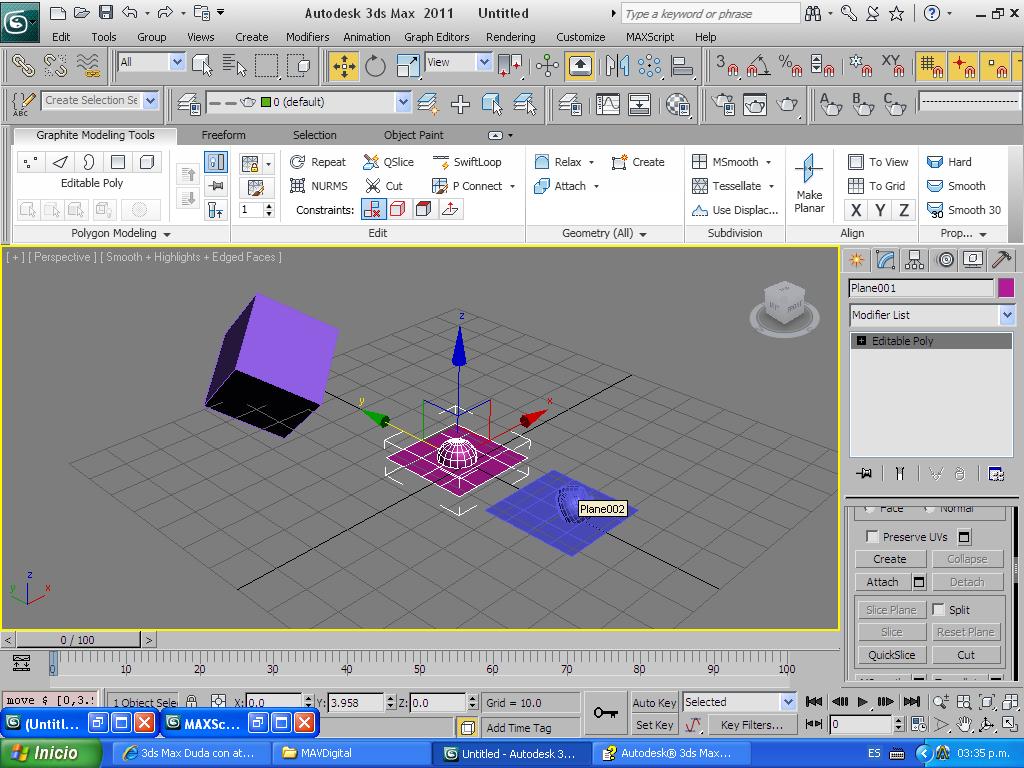Screen dimensions: 1024x768
Task: Enable Preserve UVs checkbox
Action: [x=872, y=536]
